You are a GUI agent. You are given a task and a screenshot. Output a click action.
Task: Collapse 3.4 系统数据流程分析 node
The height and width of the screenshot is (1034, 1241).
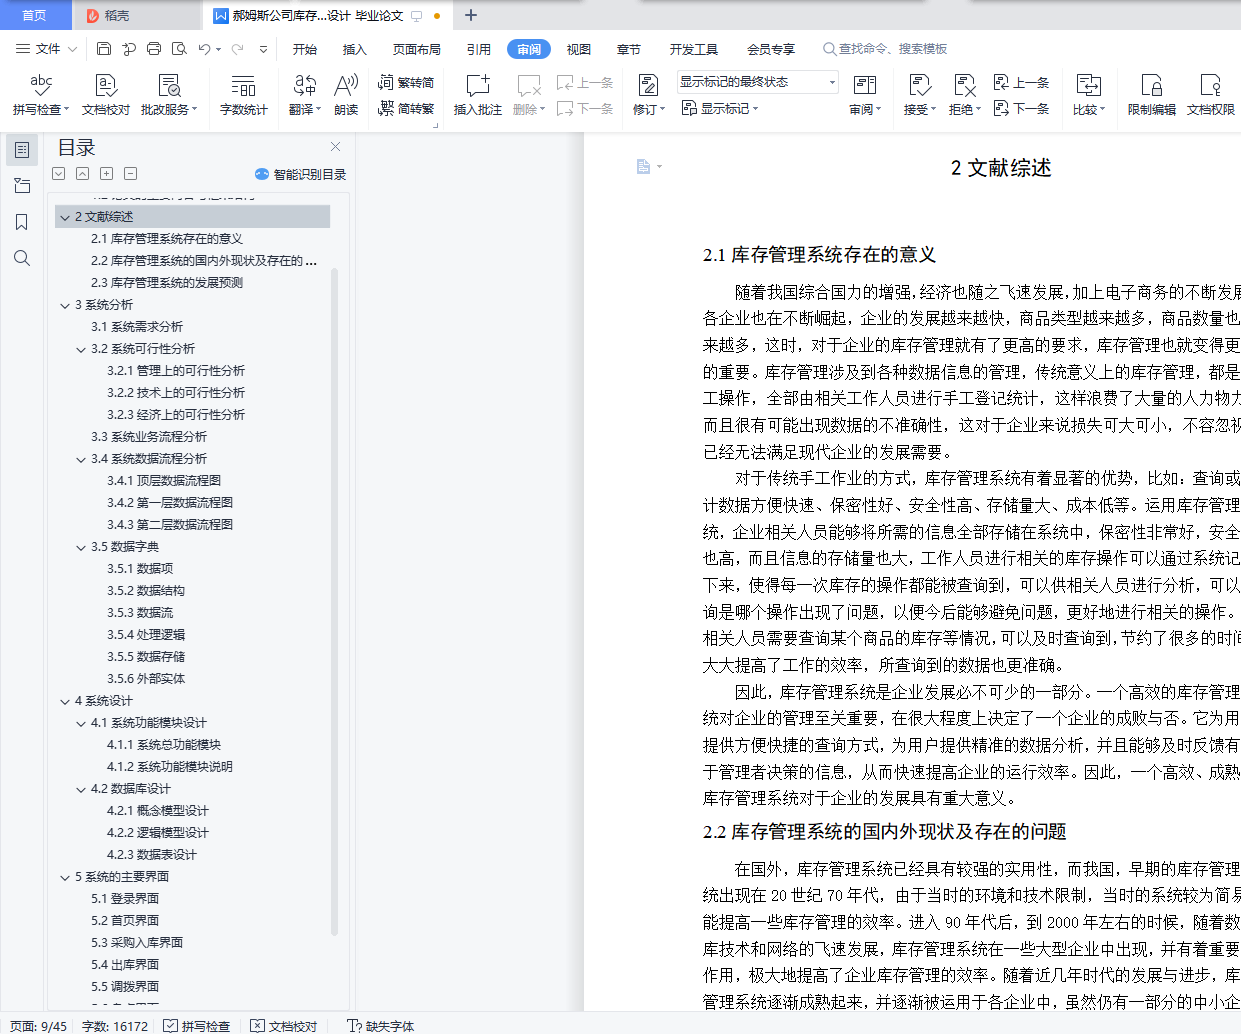[81, 459]
